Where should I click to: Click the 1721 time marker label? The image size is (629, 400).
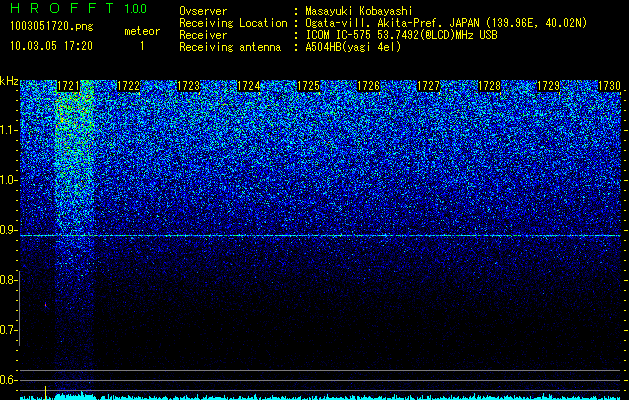tap(68, 86)
